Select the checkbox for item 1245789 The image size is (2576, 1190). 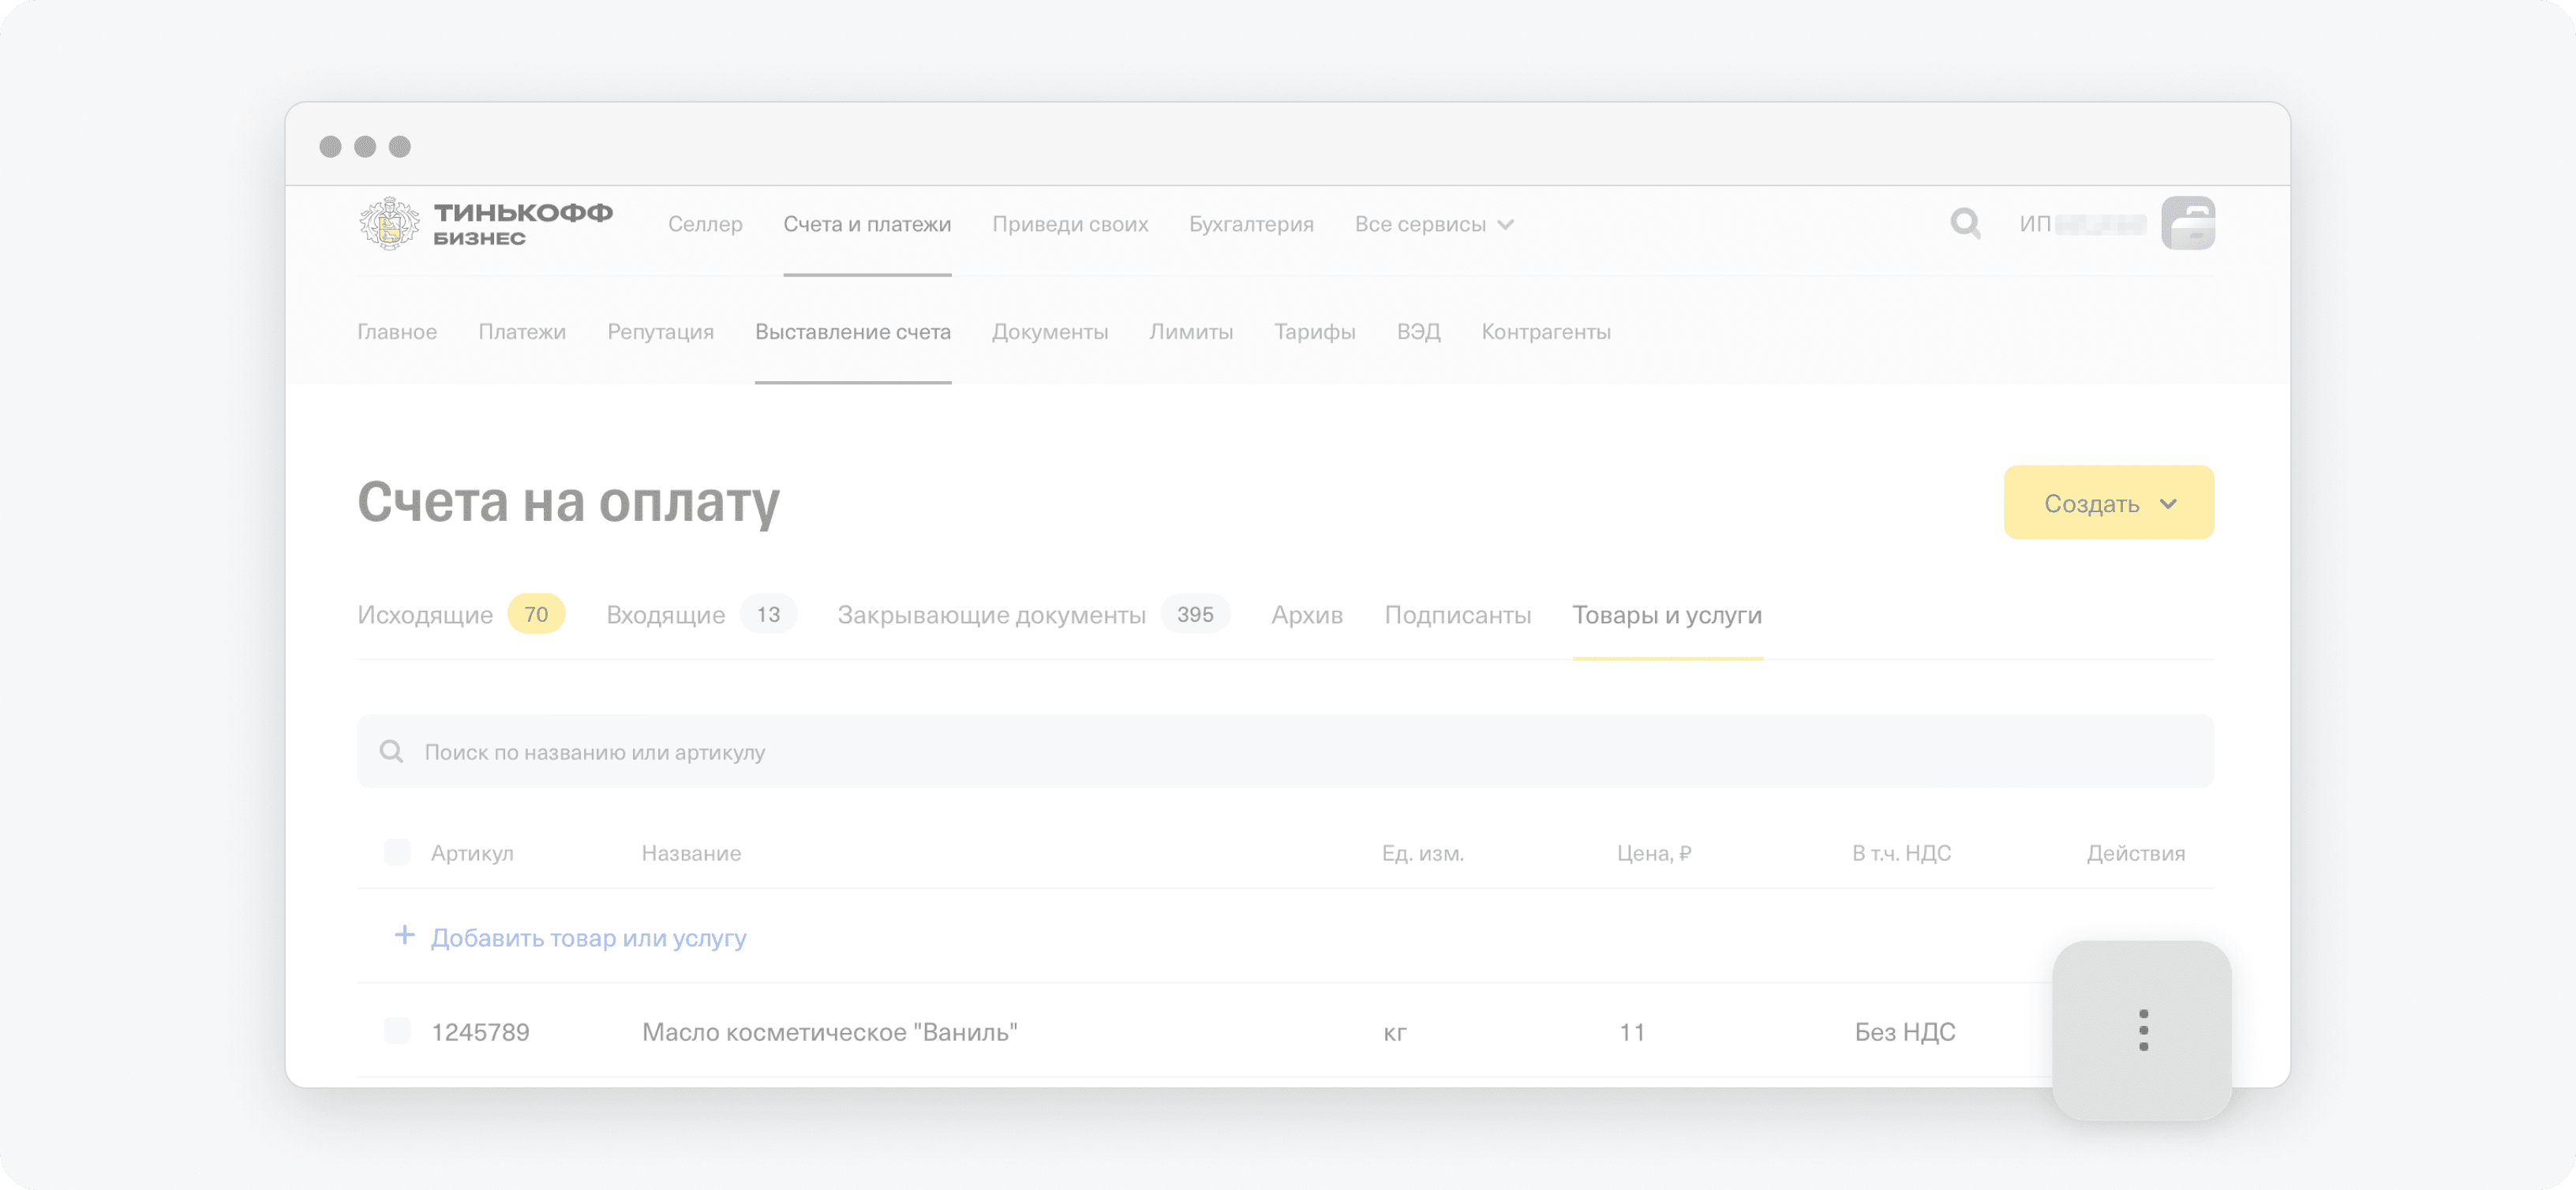[397, 1031]
